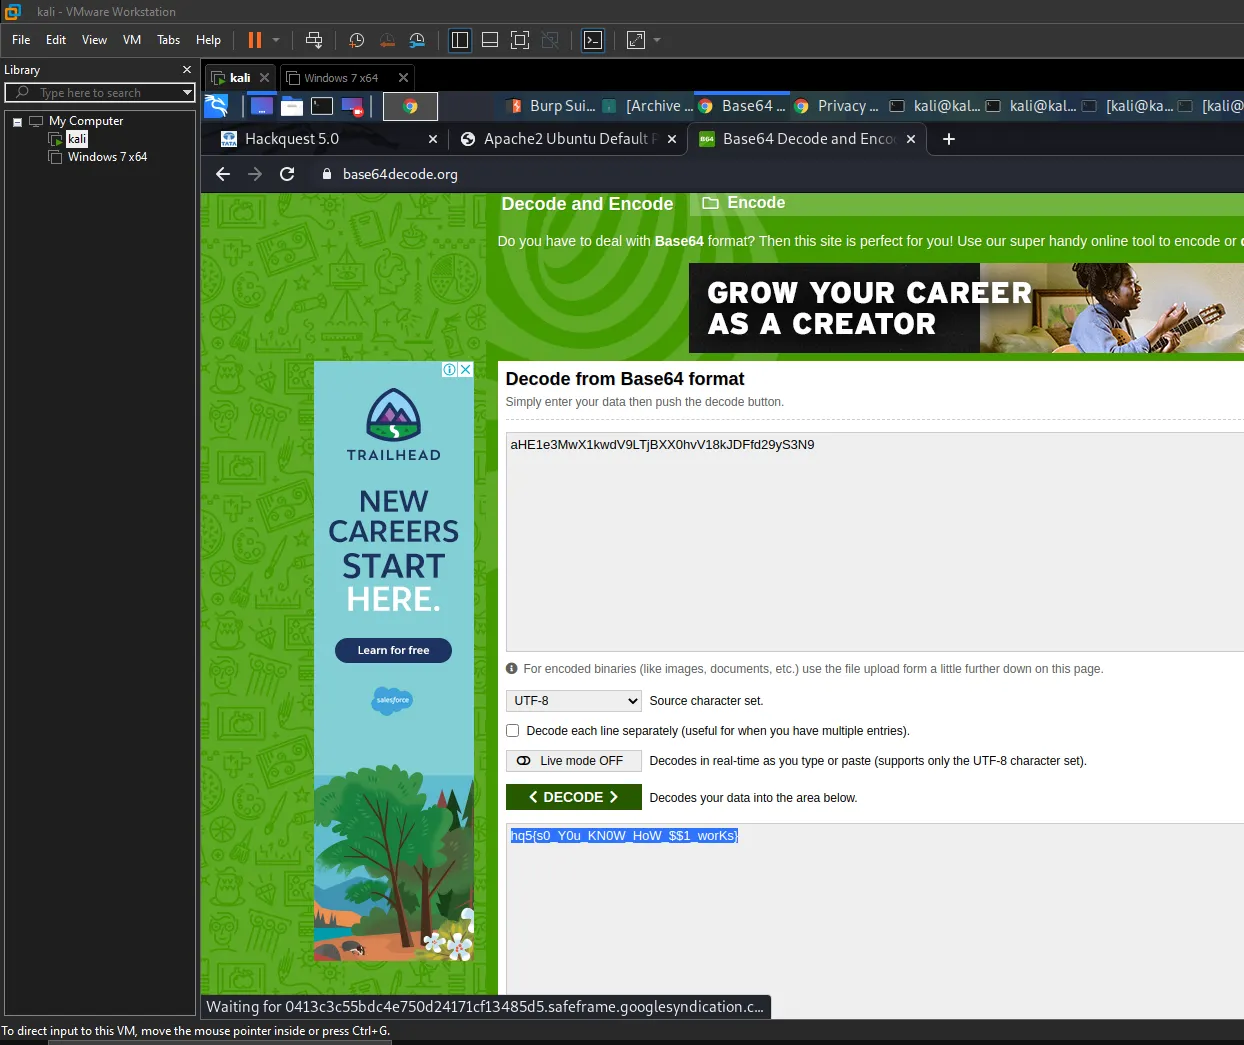
Task: Close the Base64 Decode and Encode tab
Action: 911,139
